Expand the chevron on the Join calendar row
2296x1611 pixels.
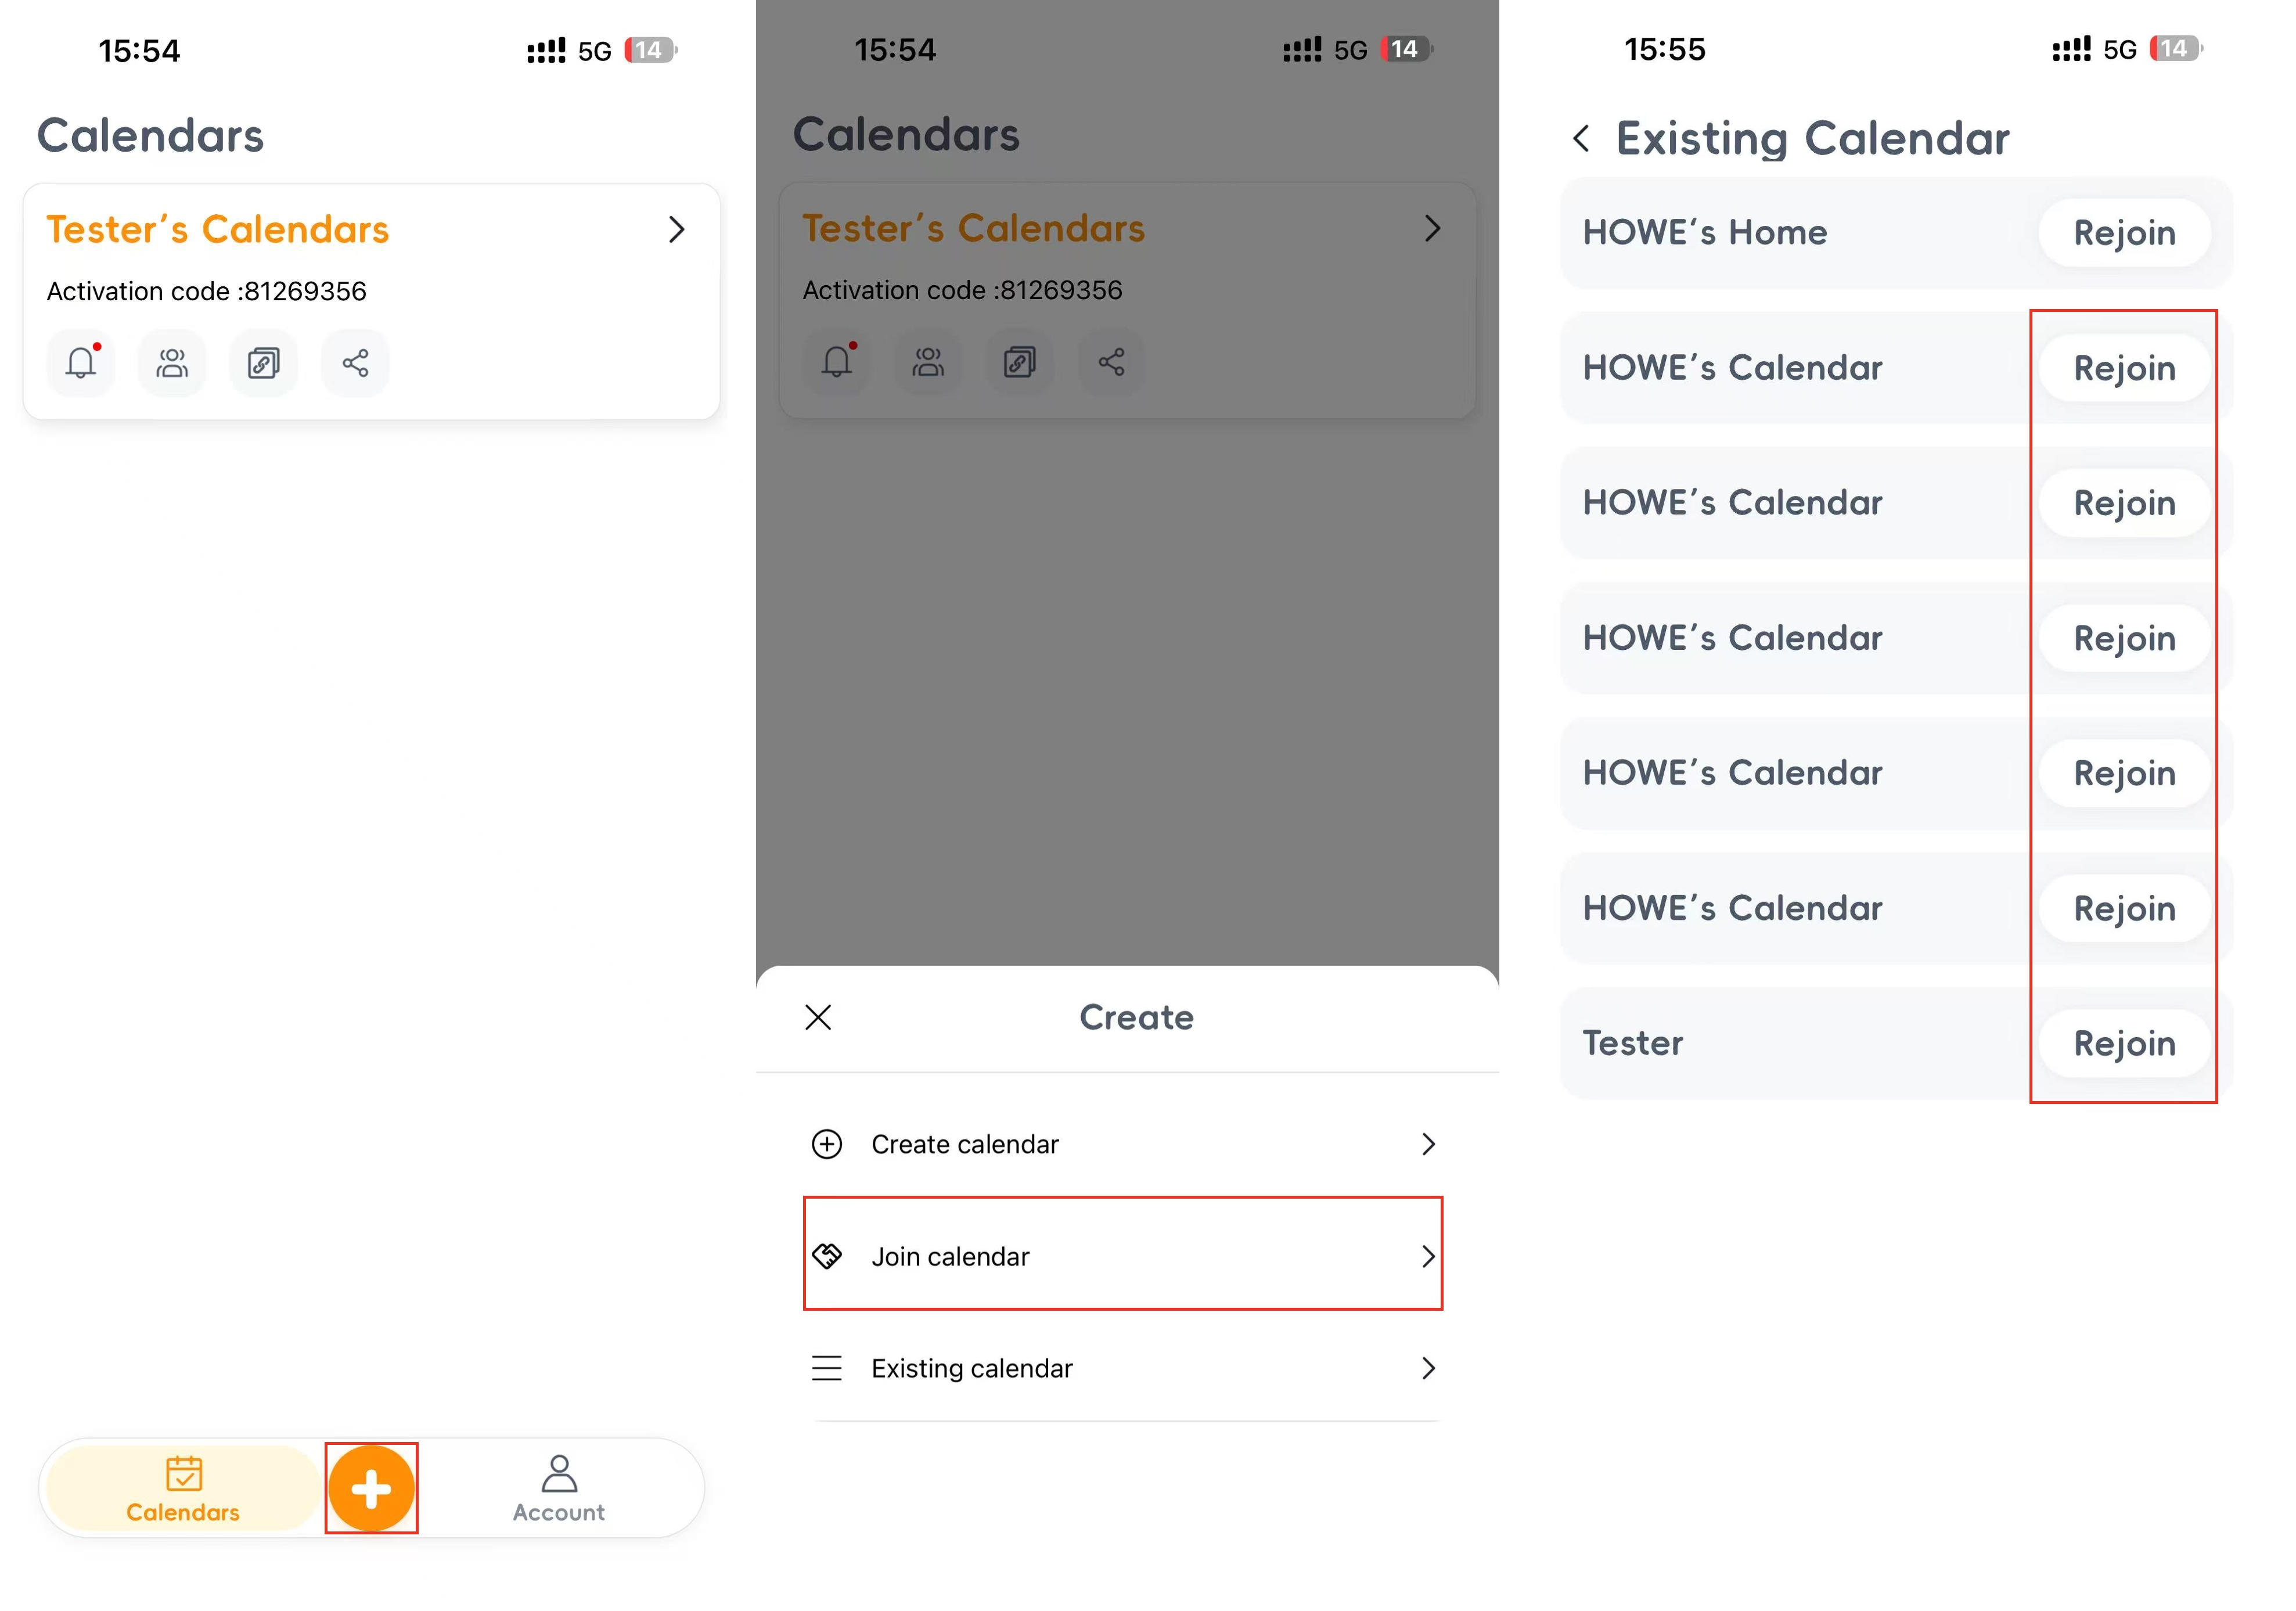pos(1428,1256)
